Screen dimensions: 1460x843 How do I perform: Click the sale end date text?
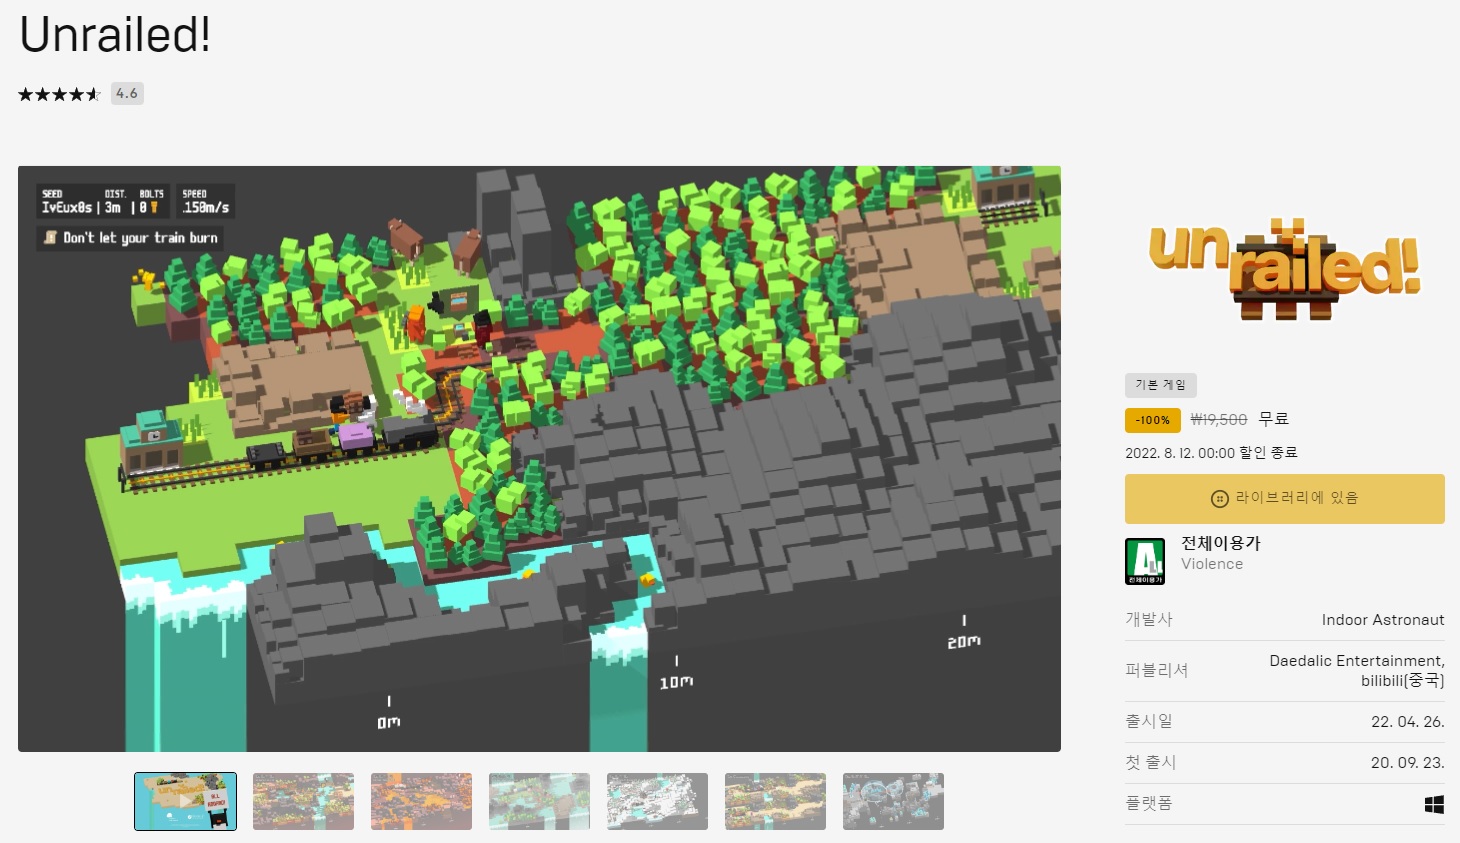pyautogui.click(x=1211, y=453)
